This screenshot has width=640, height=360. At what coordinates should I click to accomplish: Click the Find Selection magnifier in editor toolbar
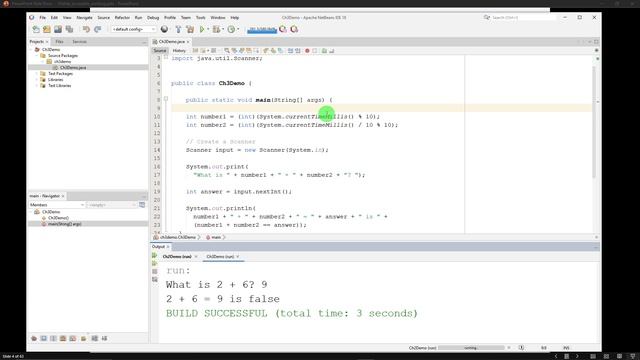point(227,51)
